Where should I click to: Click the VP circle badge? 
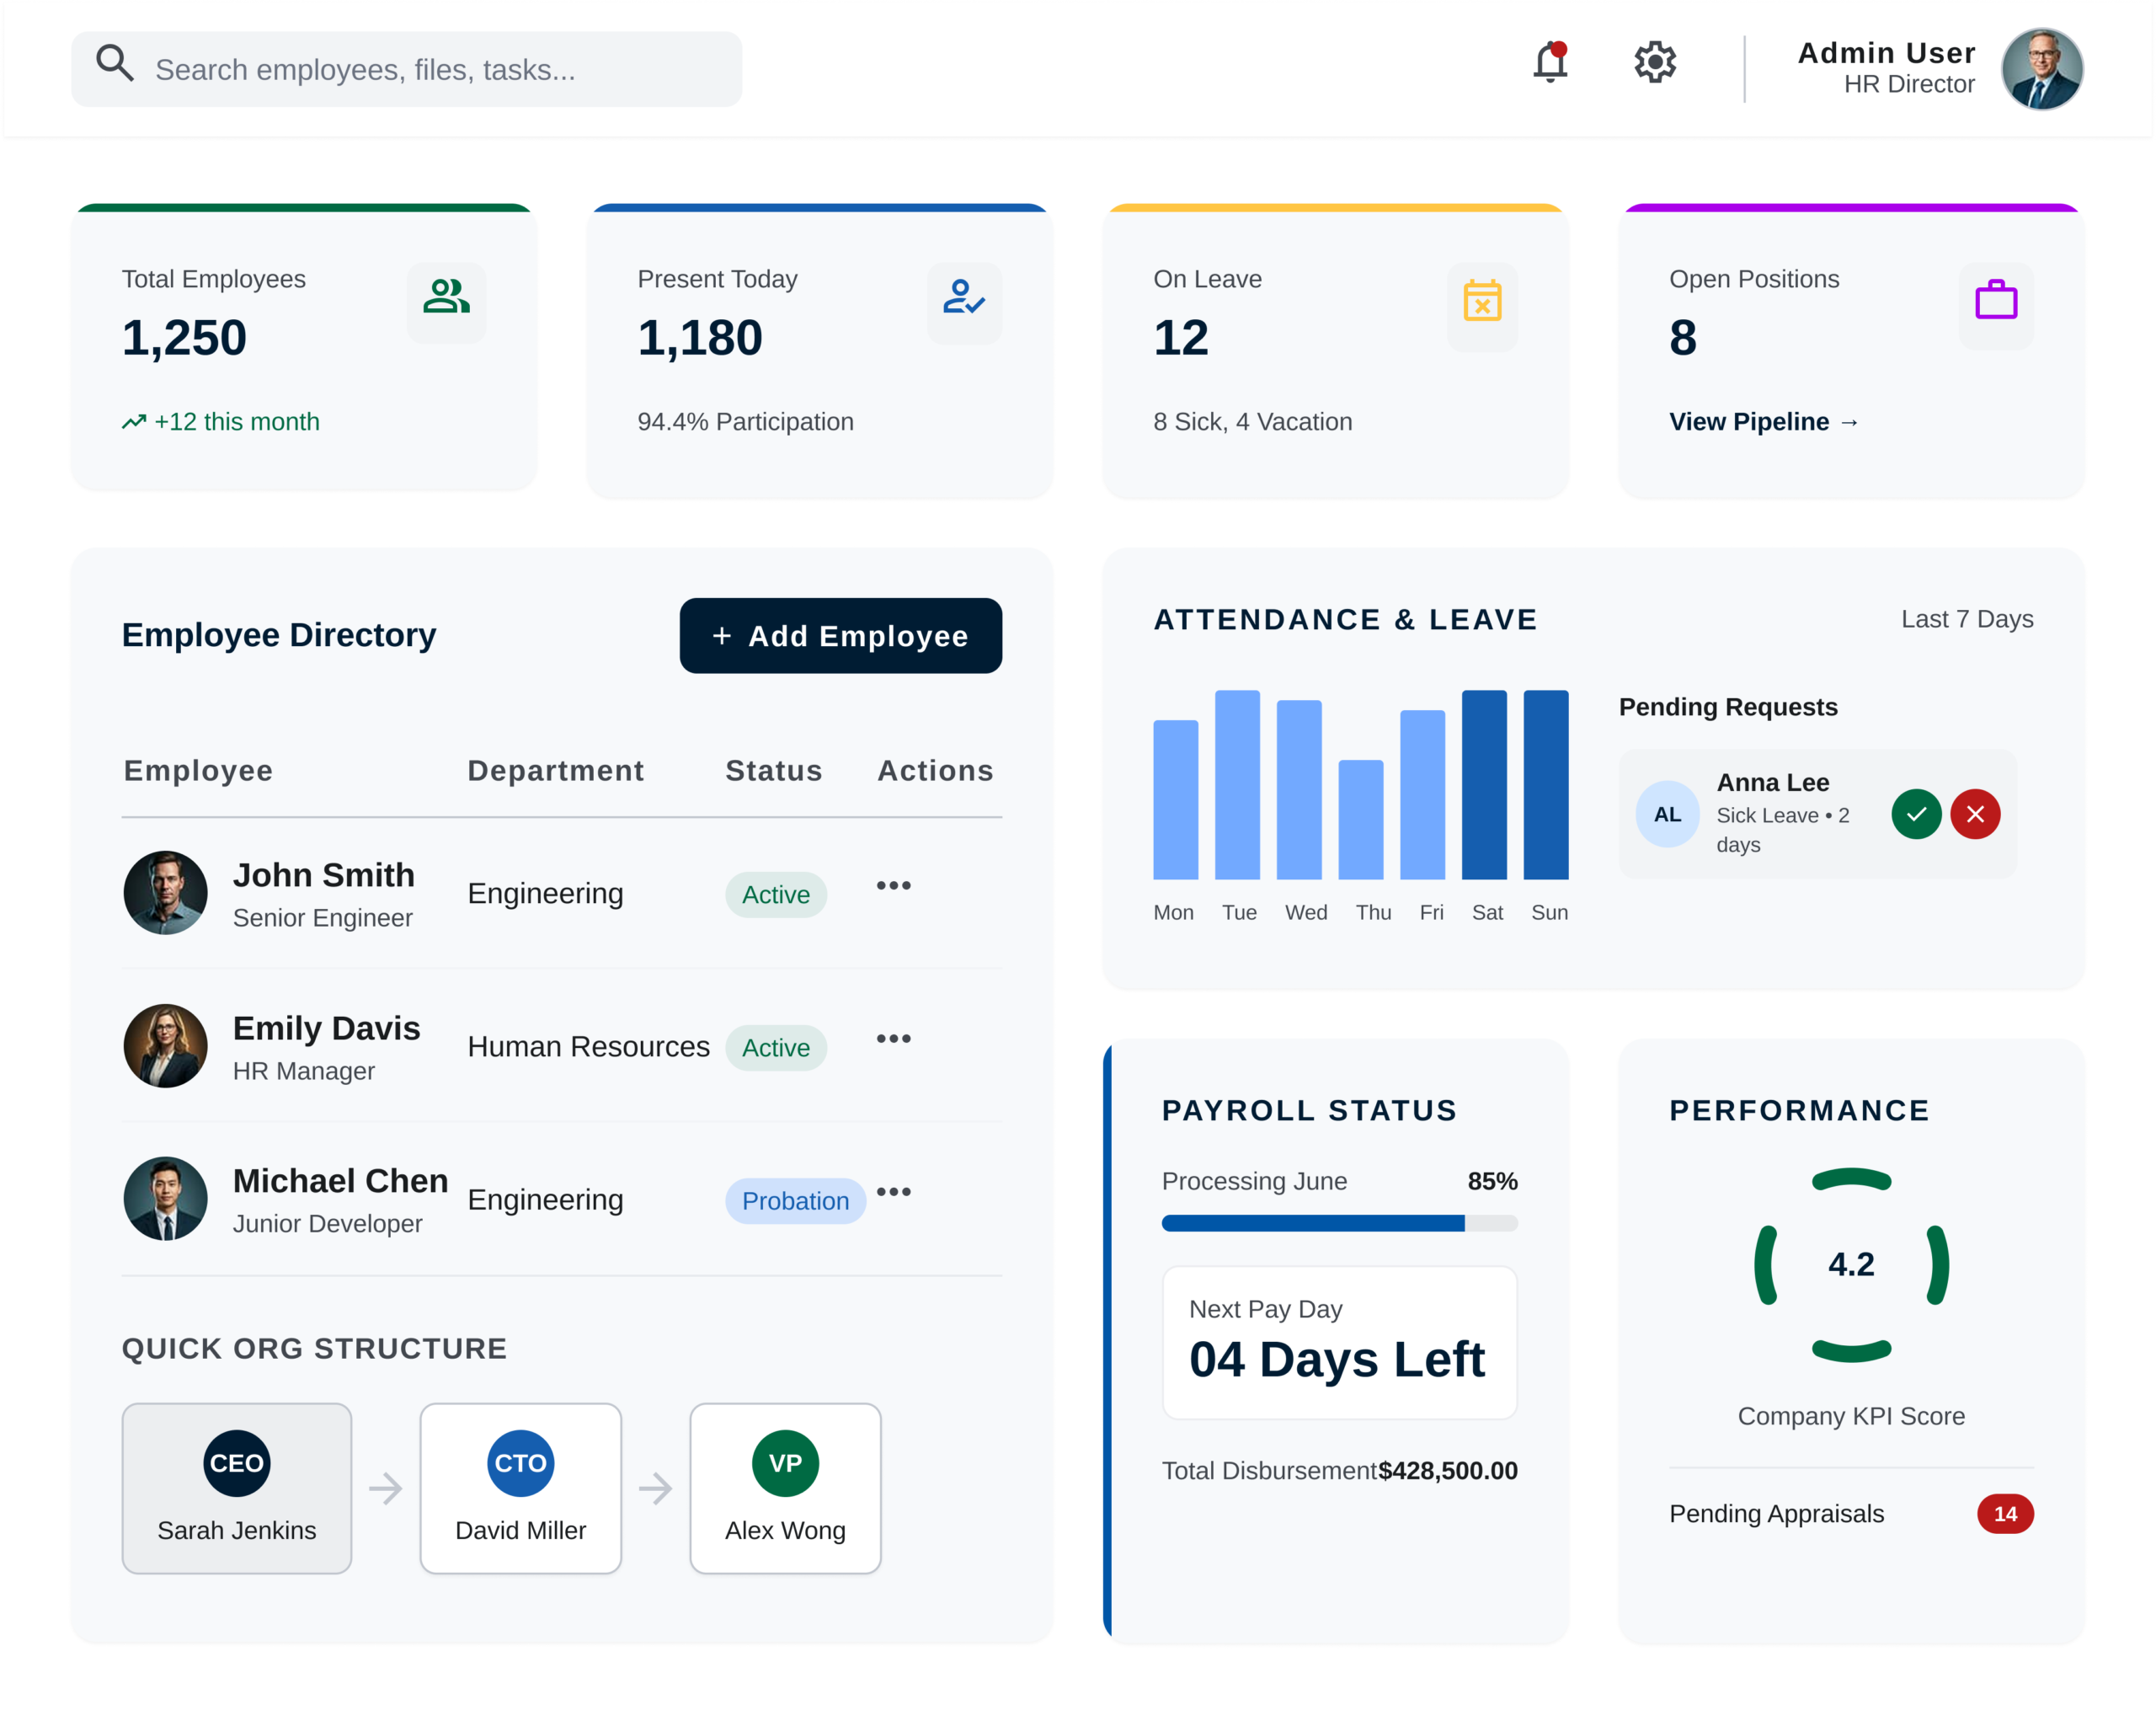785,1463
